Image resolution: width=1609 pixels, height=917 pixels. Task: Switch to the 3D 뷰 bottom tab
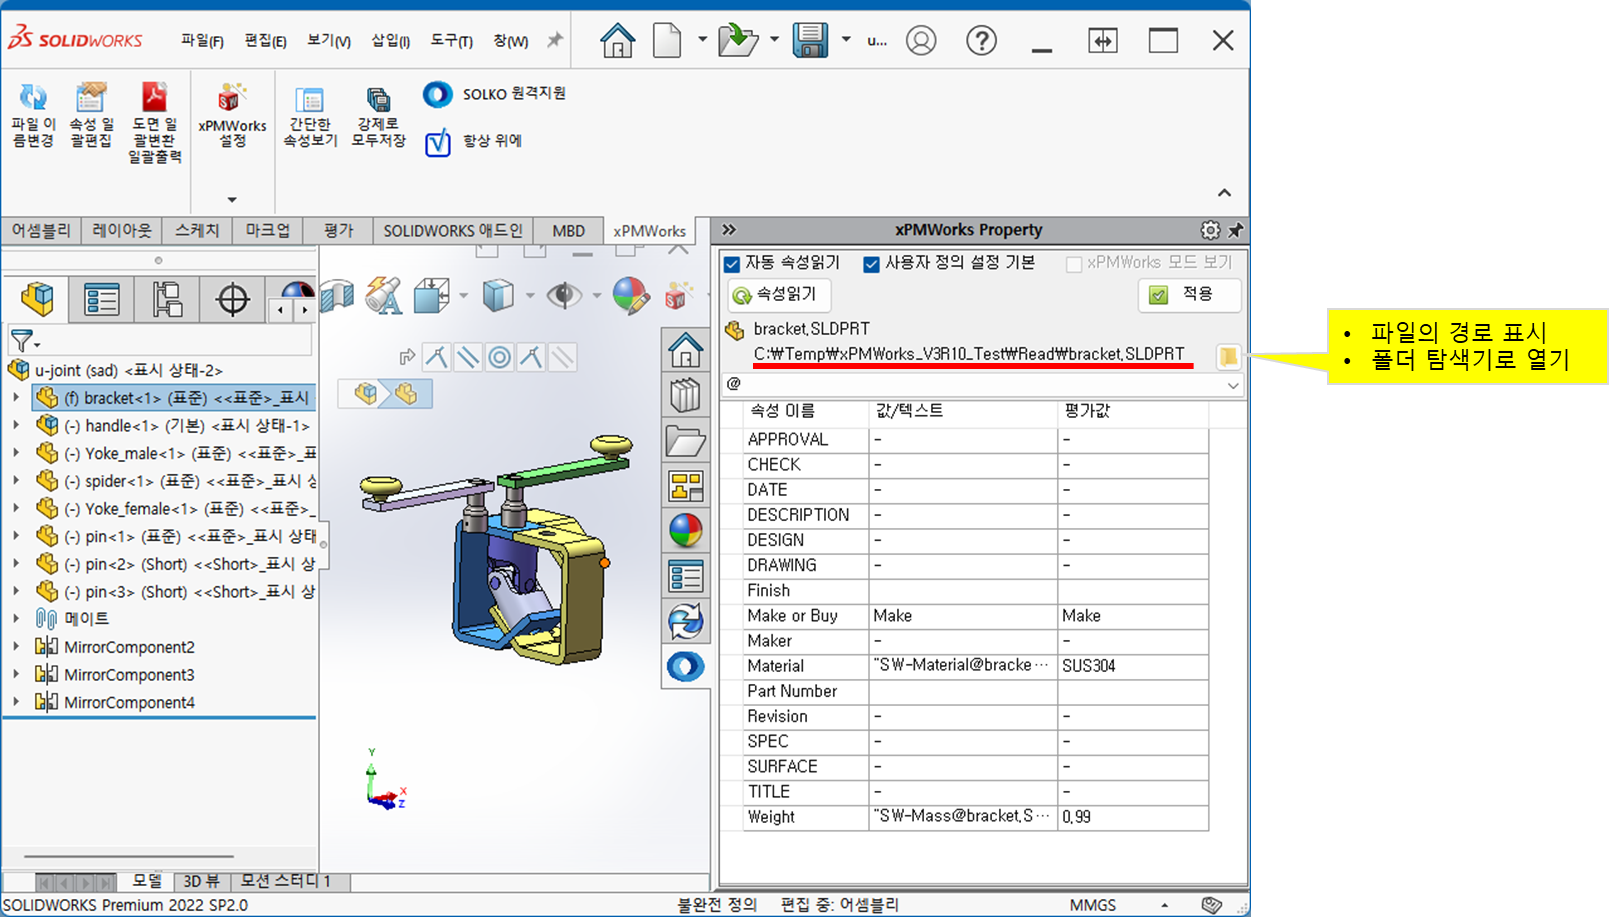[202, 881]
